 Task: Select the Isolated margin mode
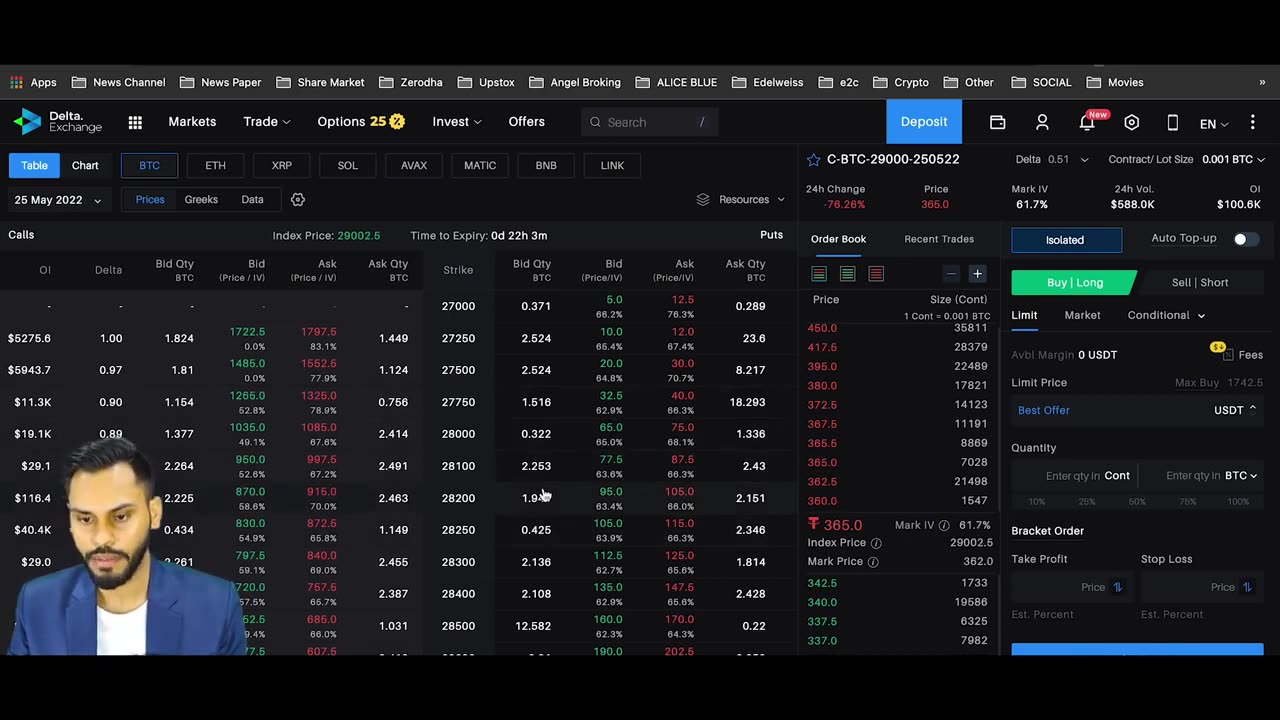pos(1066,240)
